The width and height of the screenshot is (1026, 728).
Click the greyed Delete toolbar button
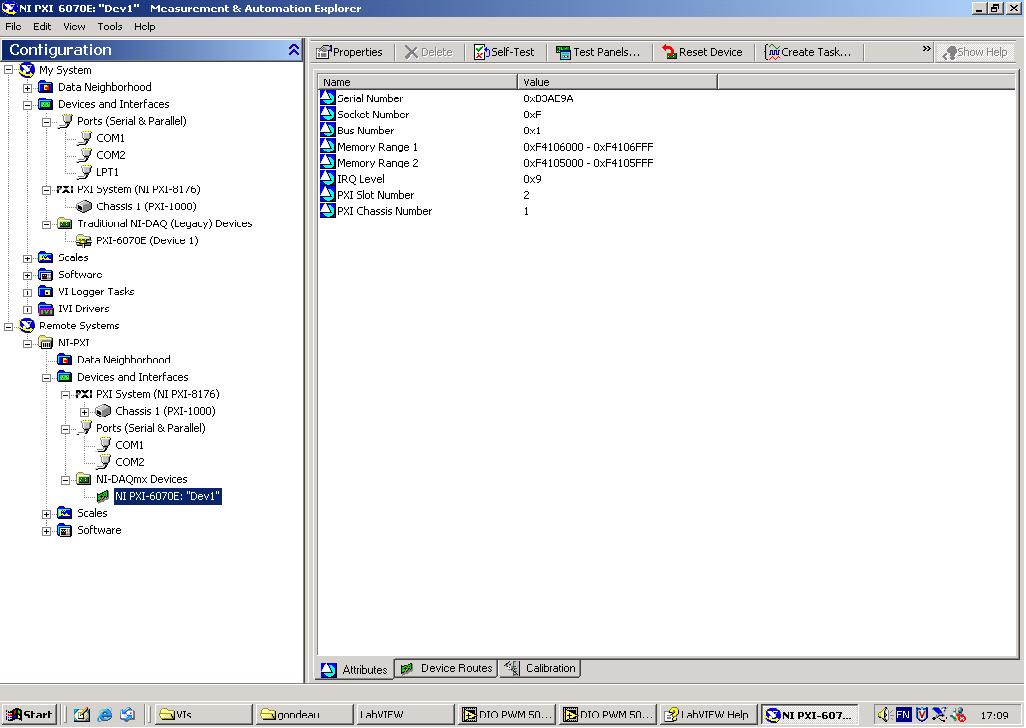pyautogui.click(x=429, y=52)
